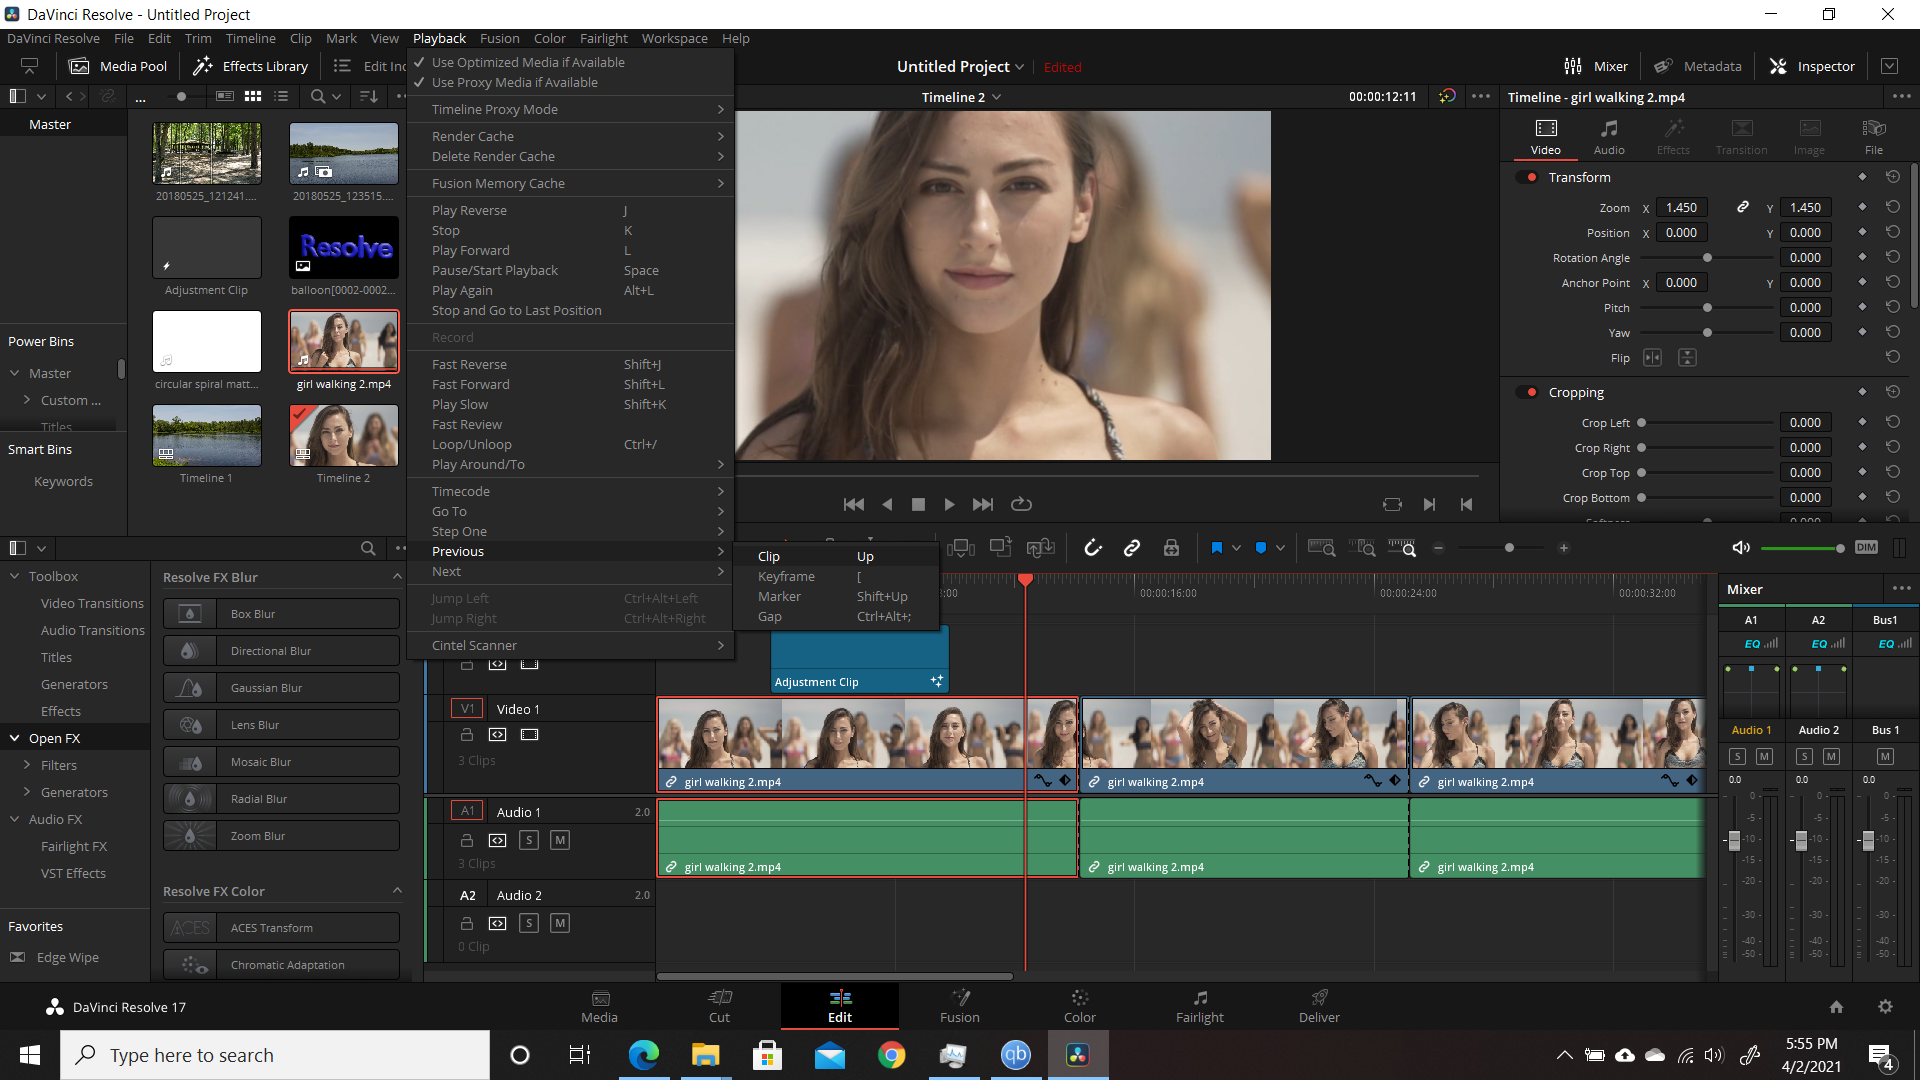Collapse the Open FX tree node
The width and height of the screenshot is (1920, 1080).
point(15,738)
